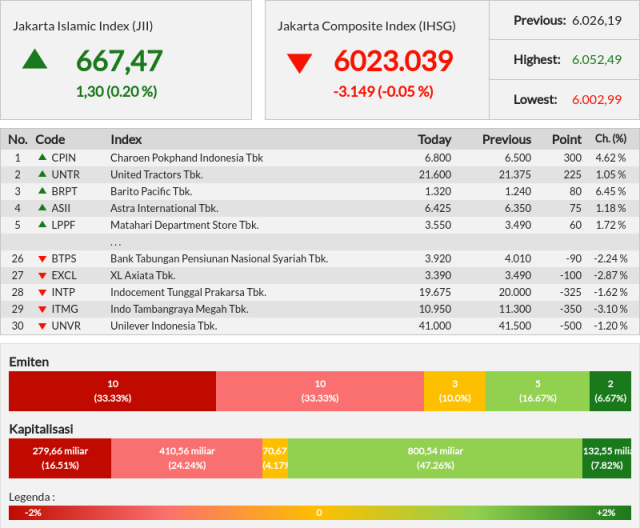Image resolution: width=640 pixels, height=528 pixels.
Task: Sort table by the Ch. (%) column header
Action: (610, 139)
